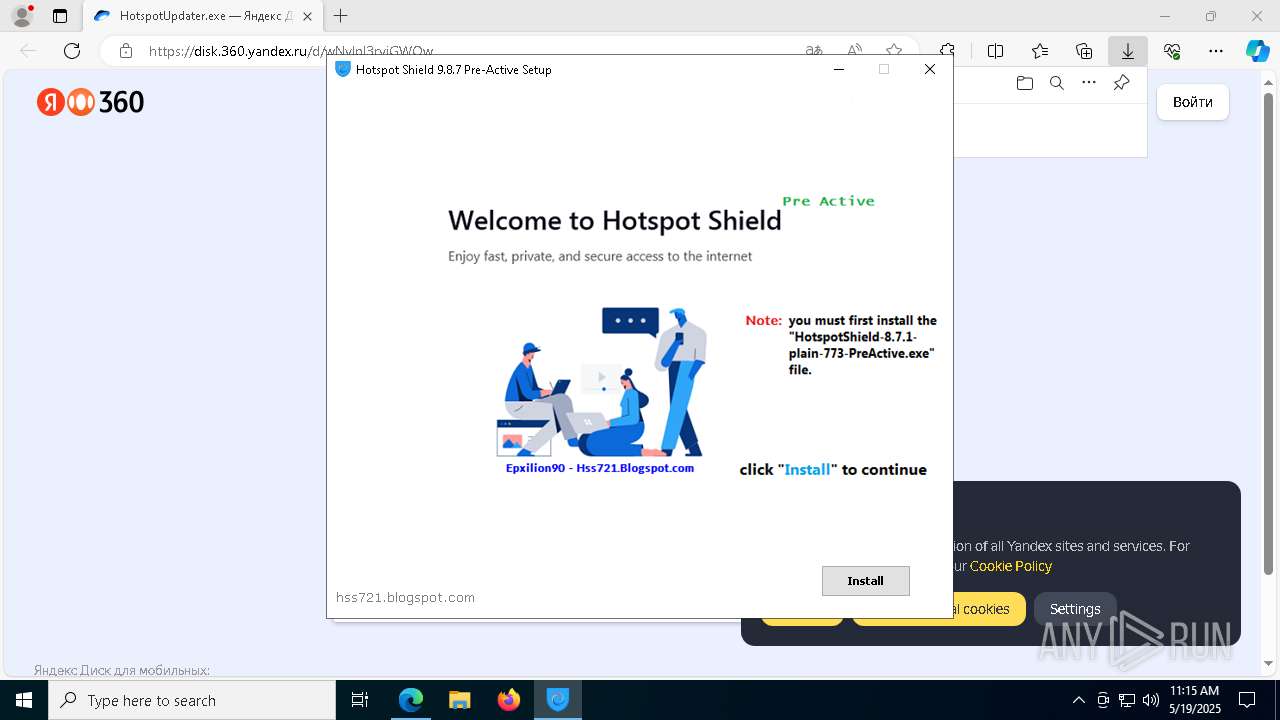The image size is (1280, 720).
Task: Open File Explorer from taskbar
Action: coord(460,700)
